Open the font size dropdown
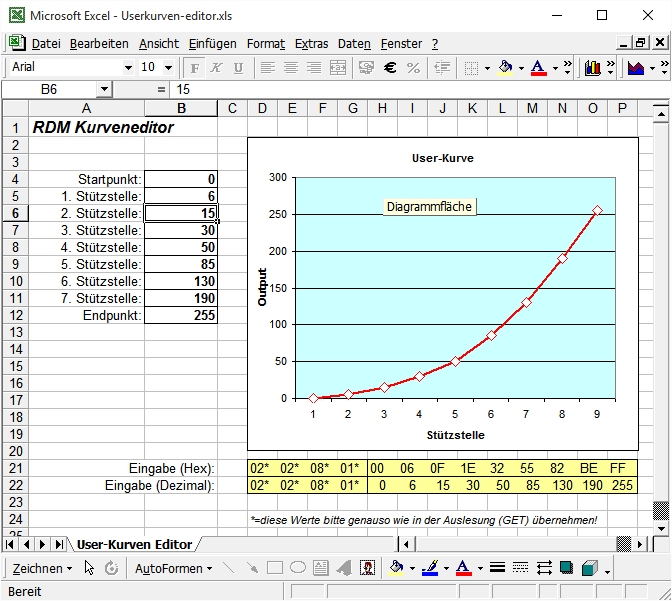Image resolution: width=672 pixels, height=601 pixels. pos(168,68)
